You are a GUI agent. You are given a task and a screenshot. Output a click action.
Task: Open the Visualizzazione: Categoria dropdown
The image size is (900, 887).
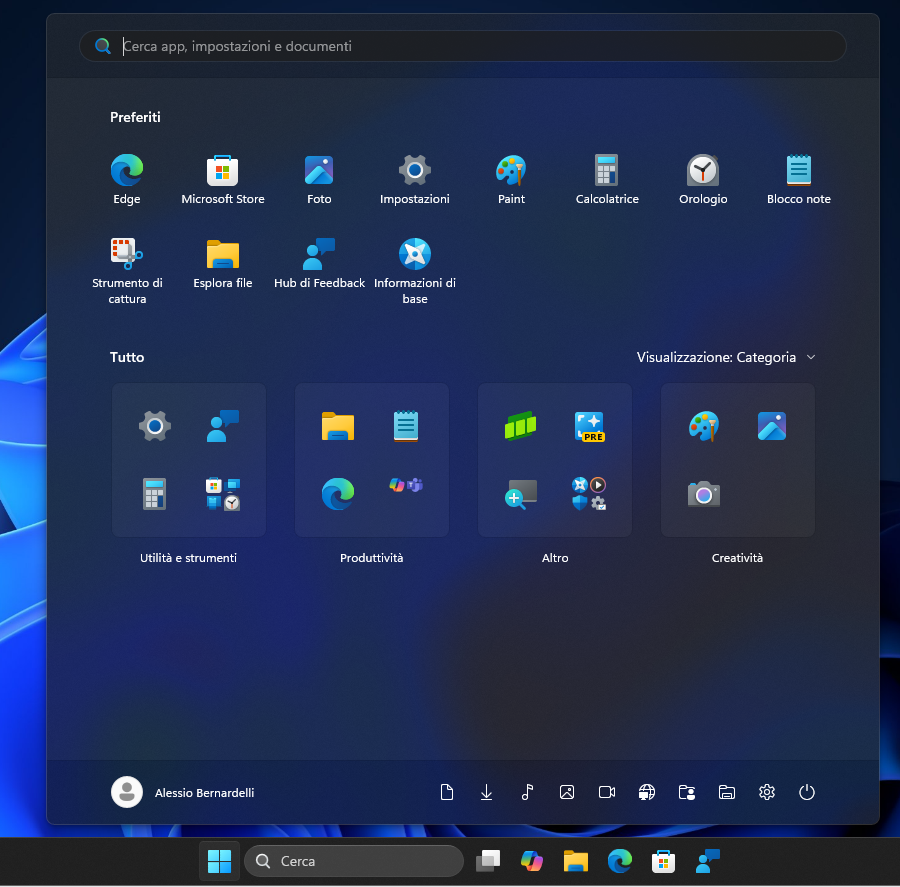[x=727, y=357]
